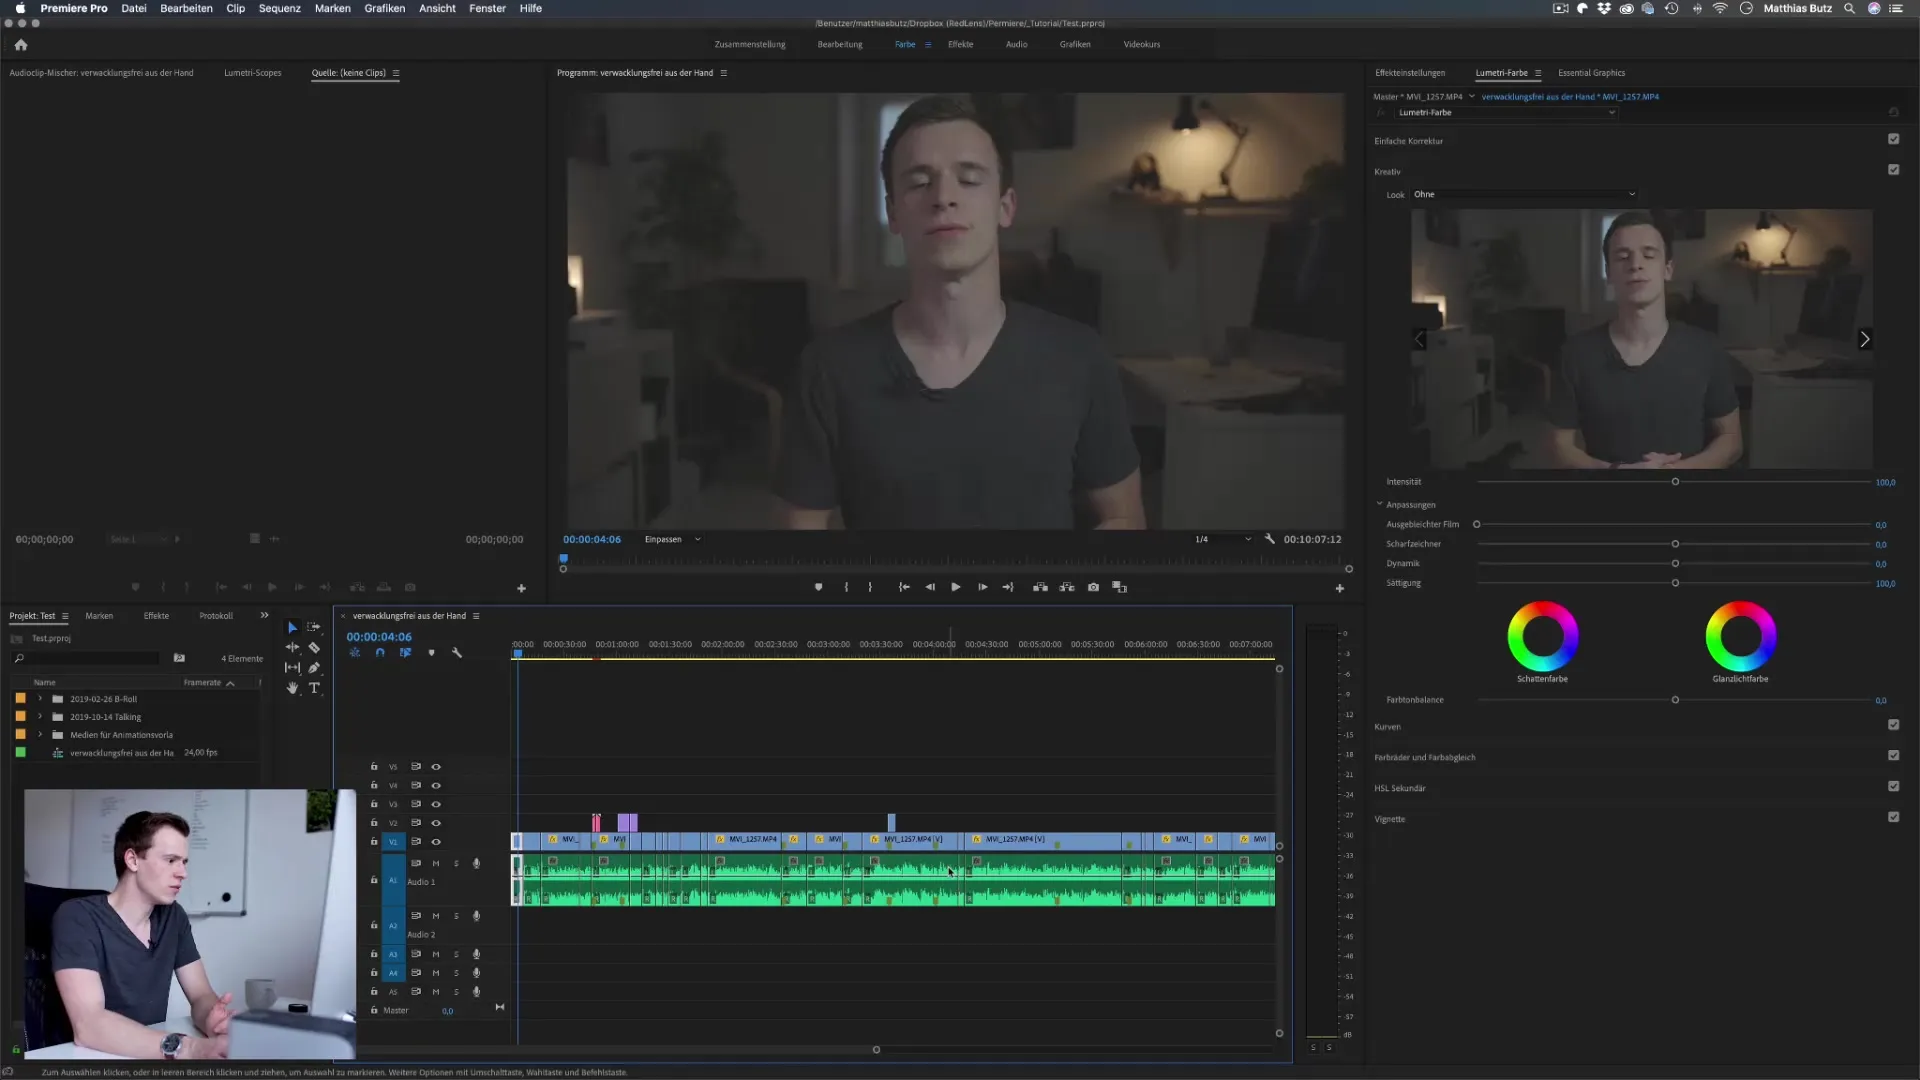Open the Grafiken menu

[x=384, y=8]
